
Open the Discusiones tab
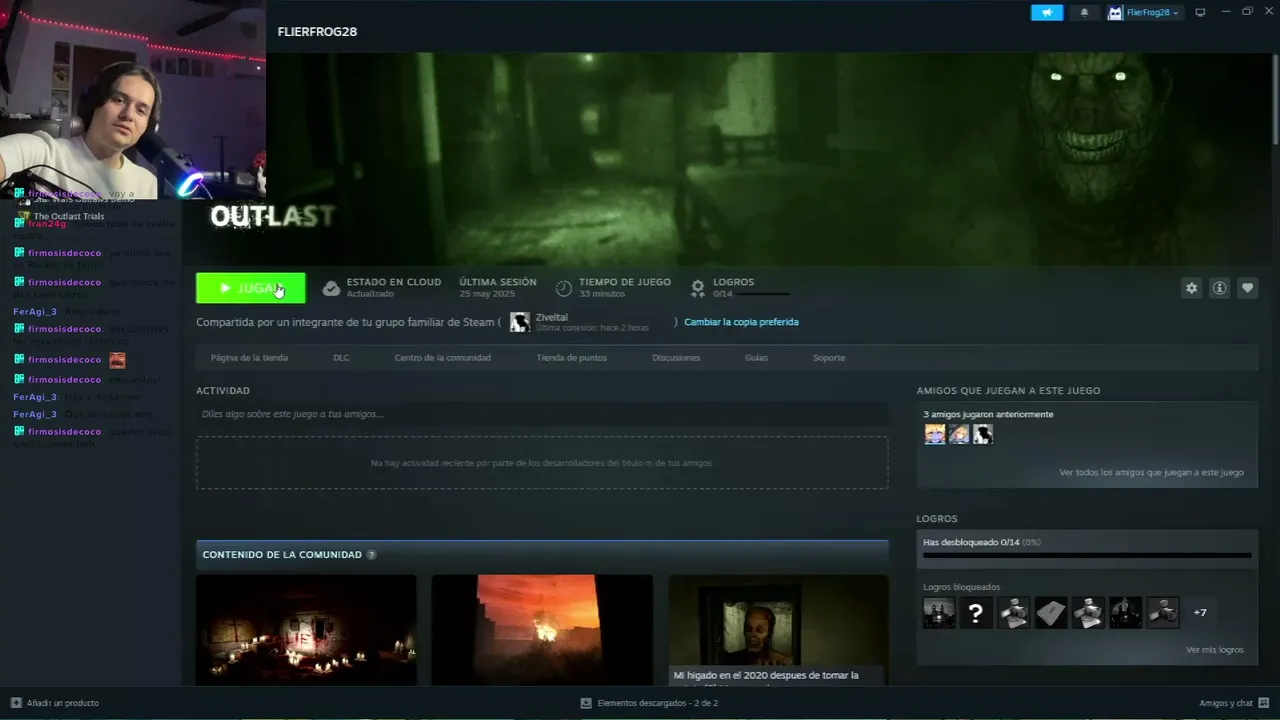676,358
